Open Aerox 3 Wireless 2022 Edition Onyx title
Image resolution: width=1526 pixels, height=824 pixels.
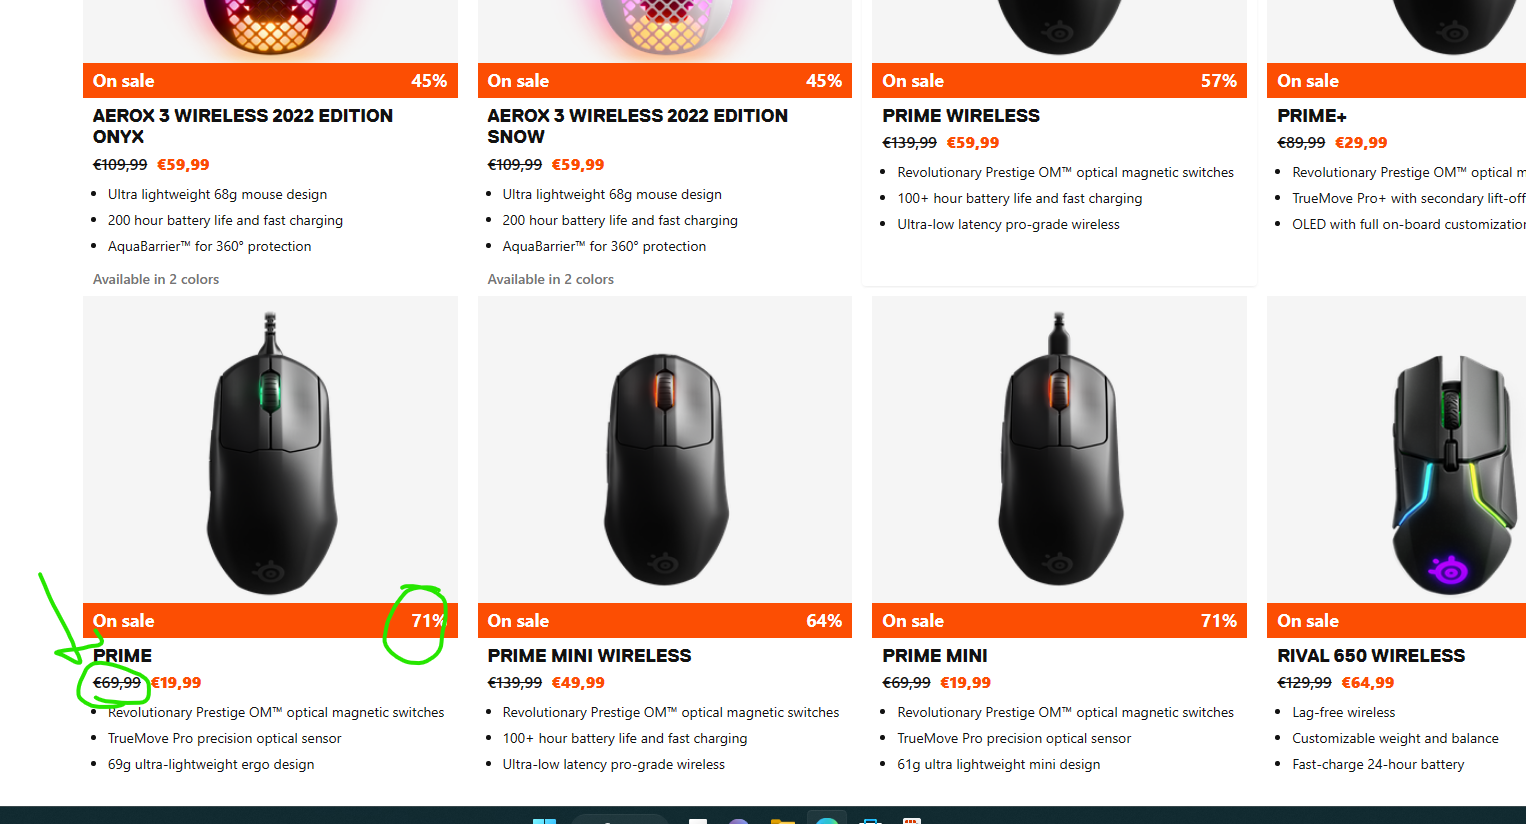point(243,126)
